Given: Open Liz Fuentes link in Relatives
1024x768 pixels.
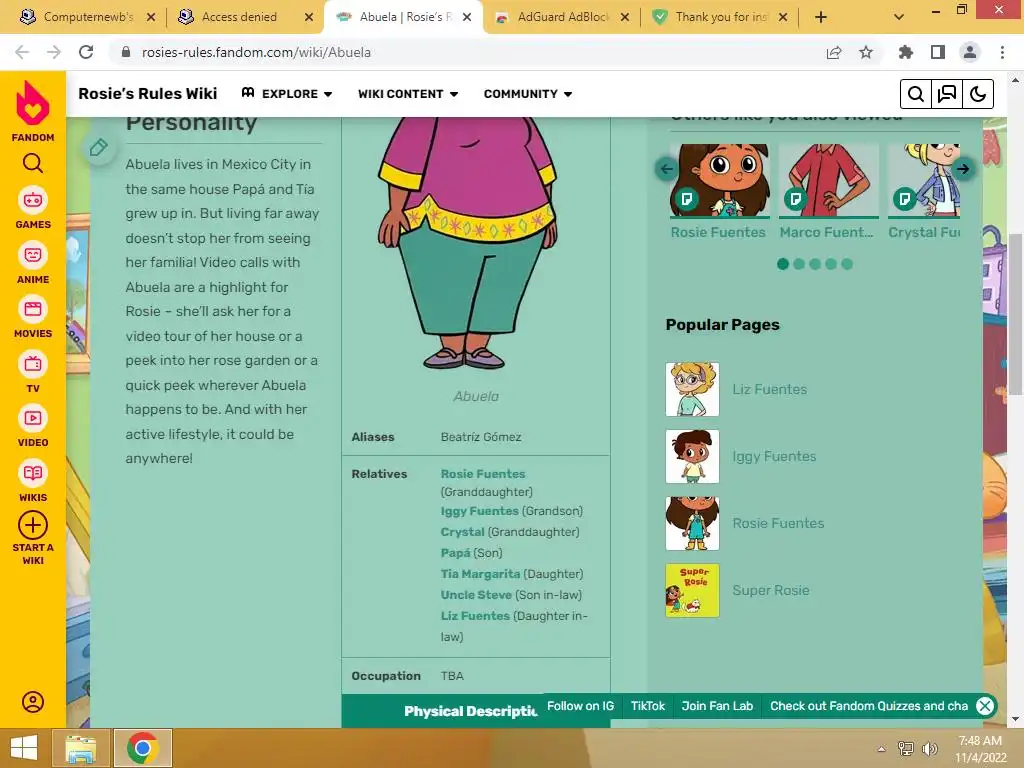Looking at the screenshot, I should [475, 616].
